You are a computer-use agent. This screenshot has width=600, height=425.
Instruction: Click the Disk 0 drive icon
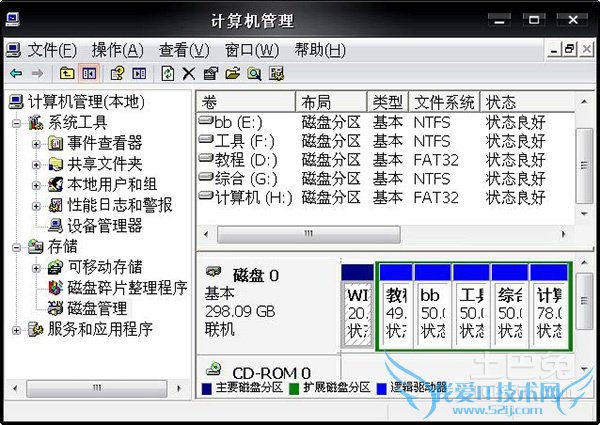[214, 272]
